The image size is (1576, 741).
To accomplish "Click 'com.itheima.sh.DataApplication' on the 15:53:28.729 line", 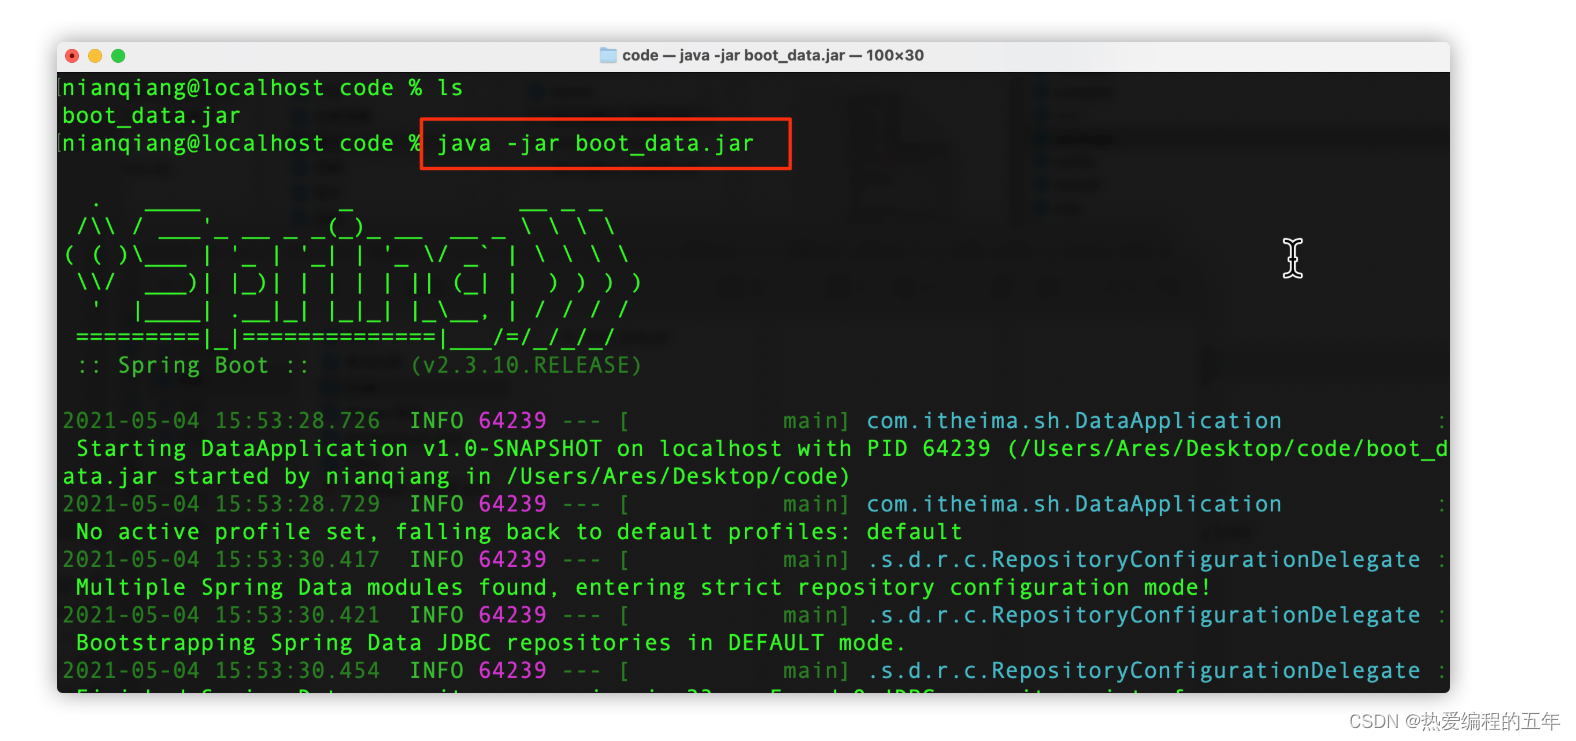I will [1074, 504].
